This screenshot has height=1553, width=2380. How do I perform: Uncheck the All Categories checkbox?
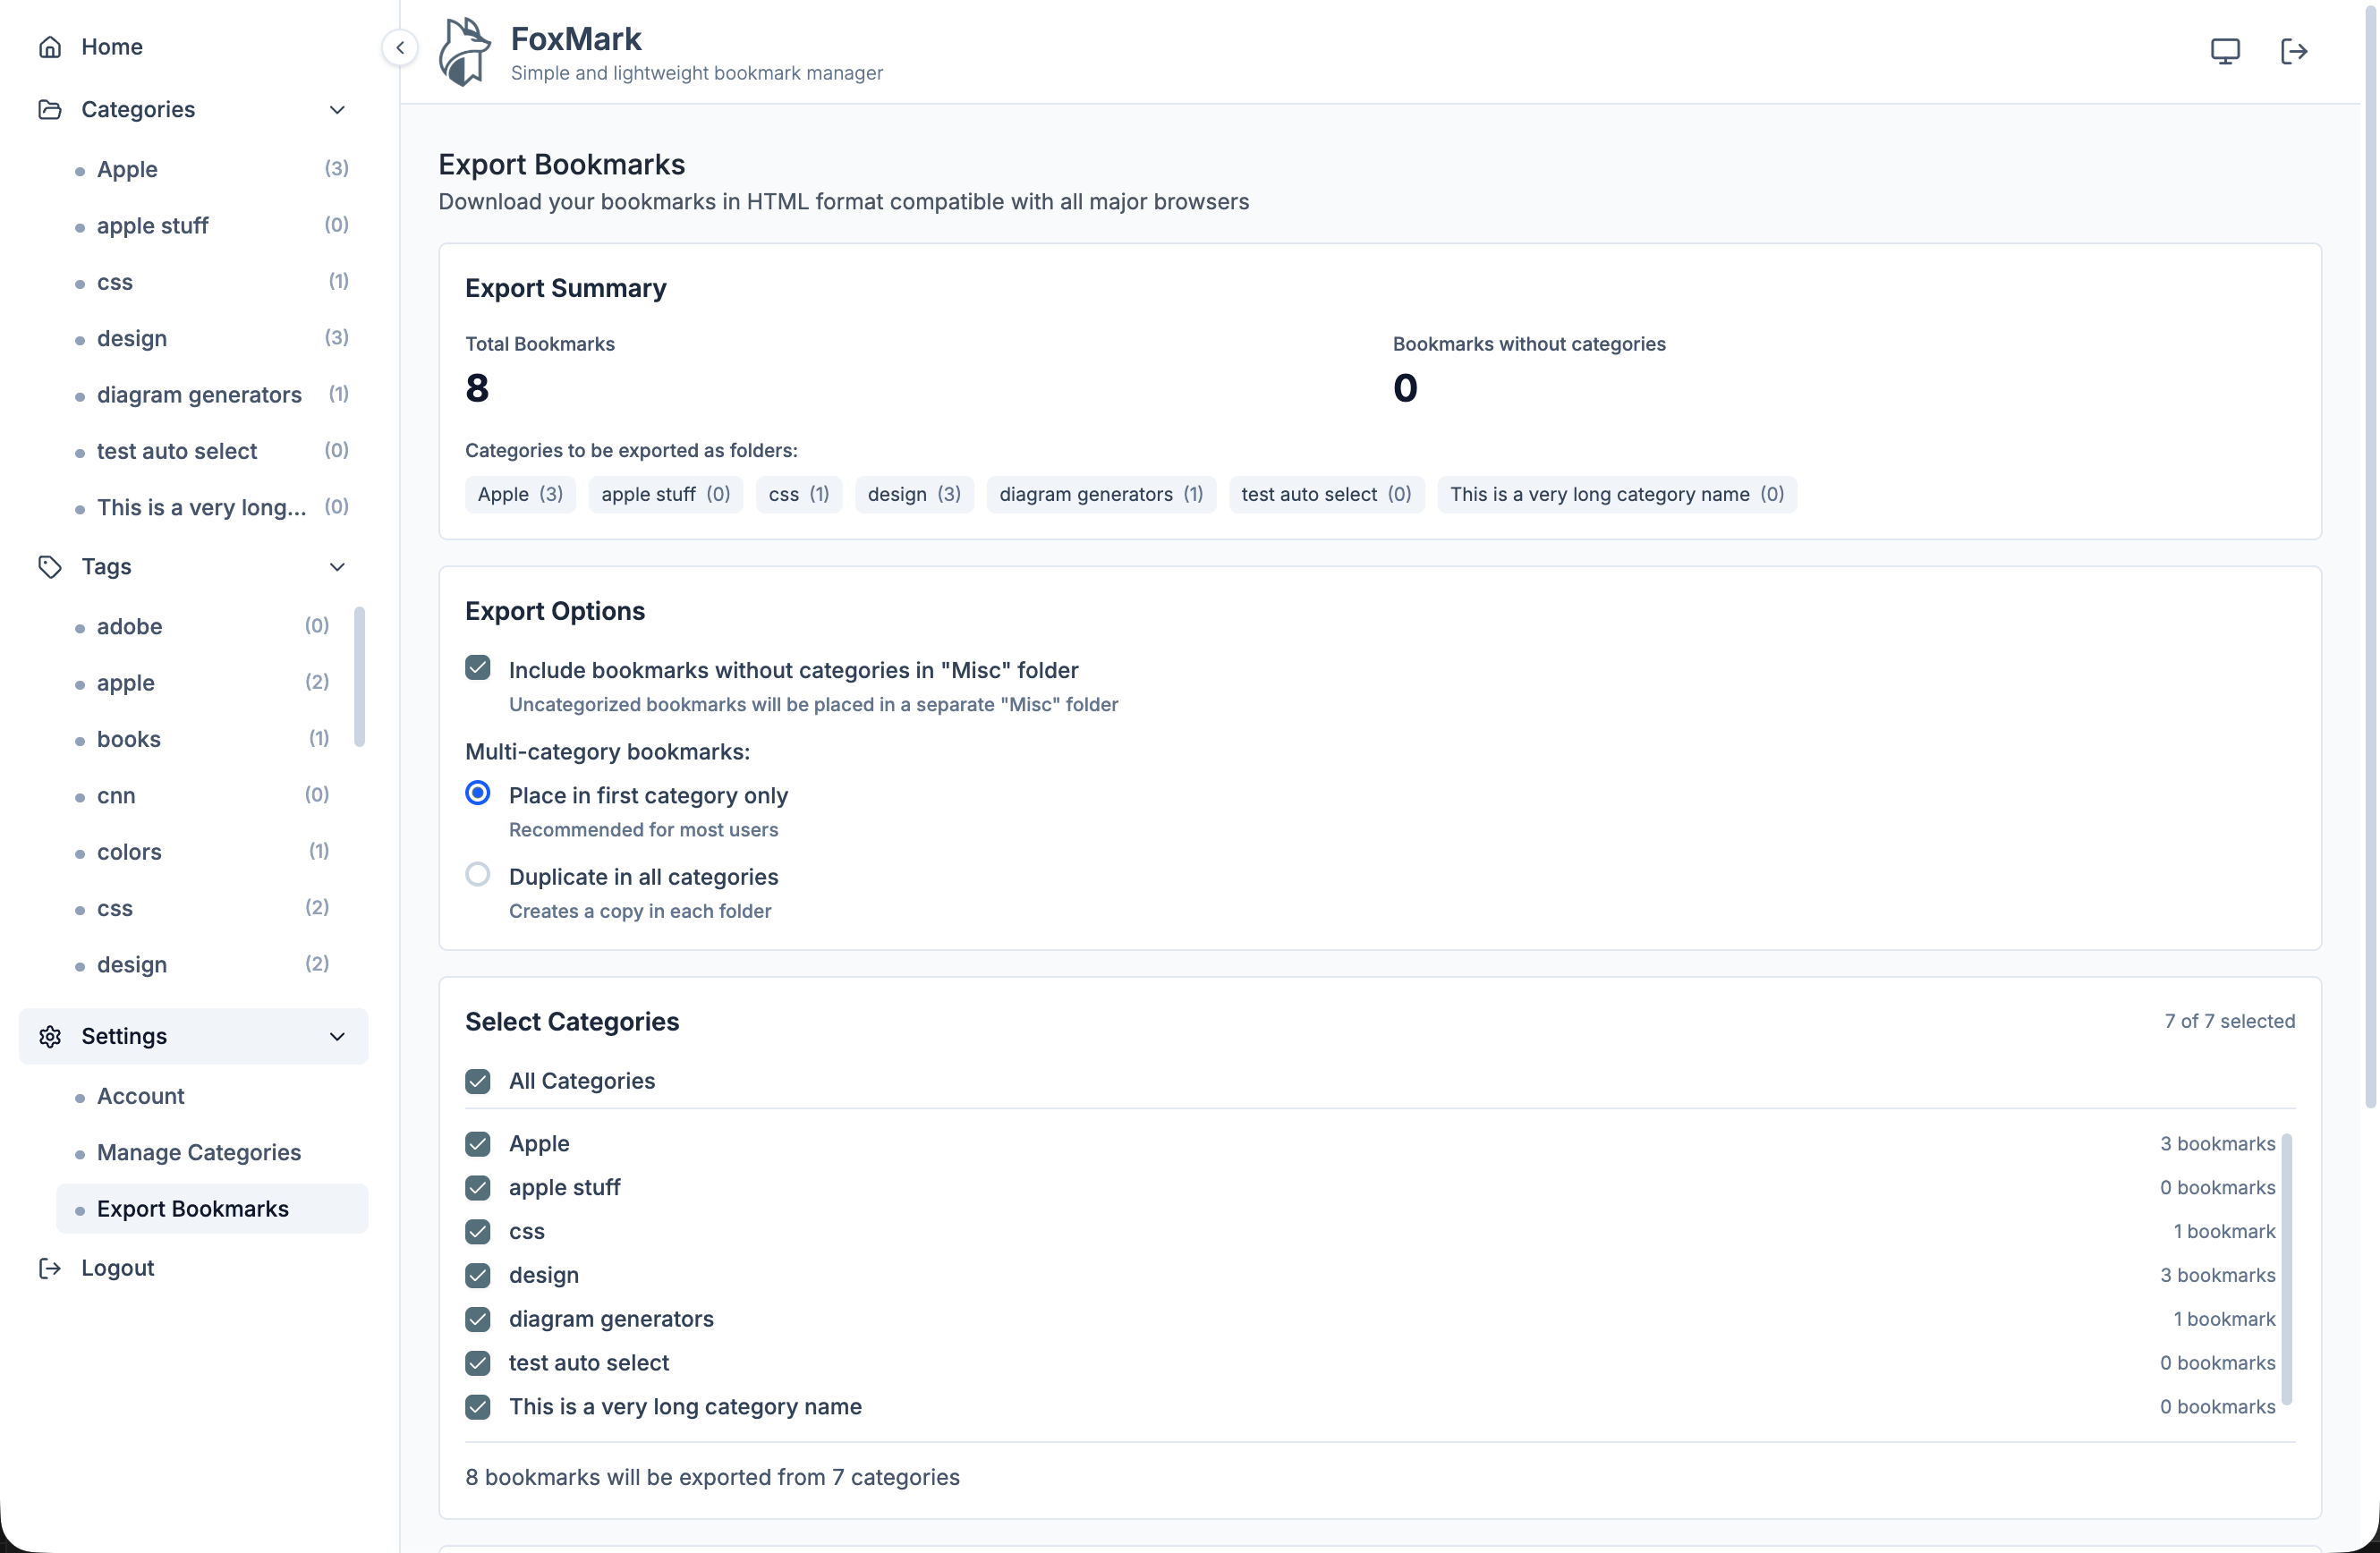(478, 1081)
